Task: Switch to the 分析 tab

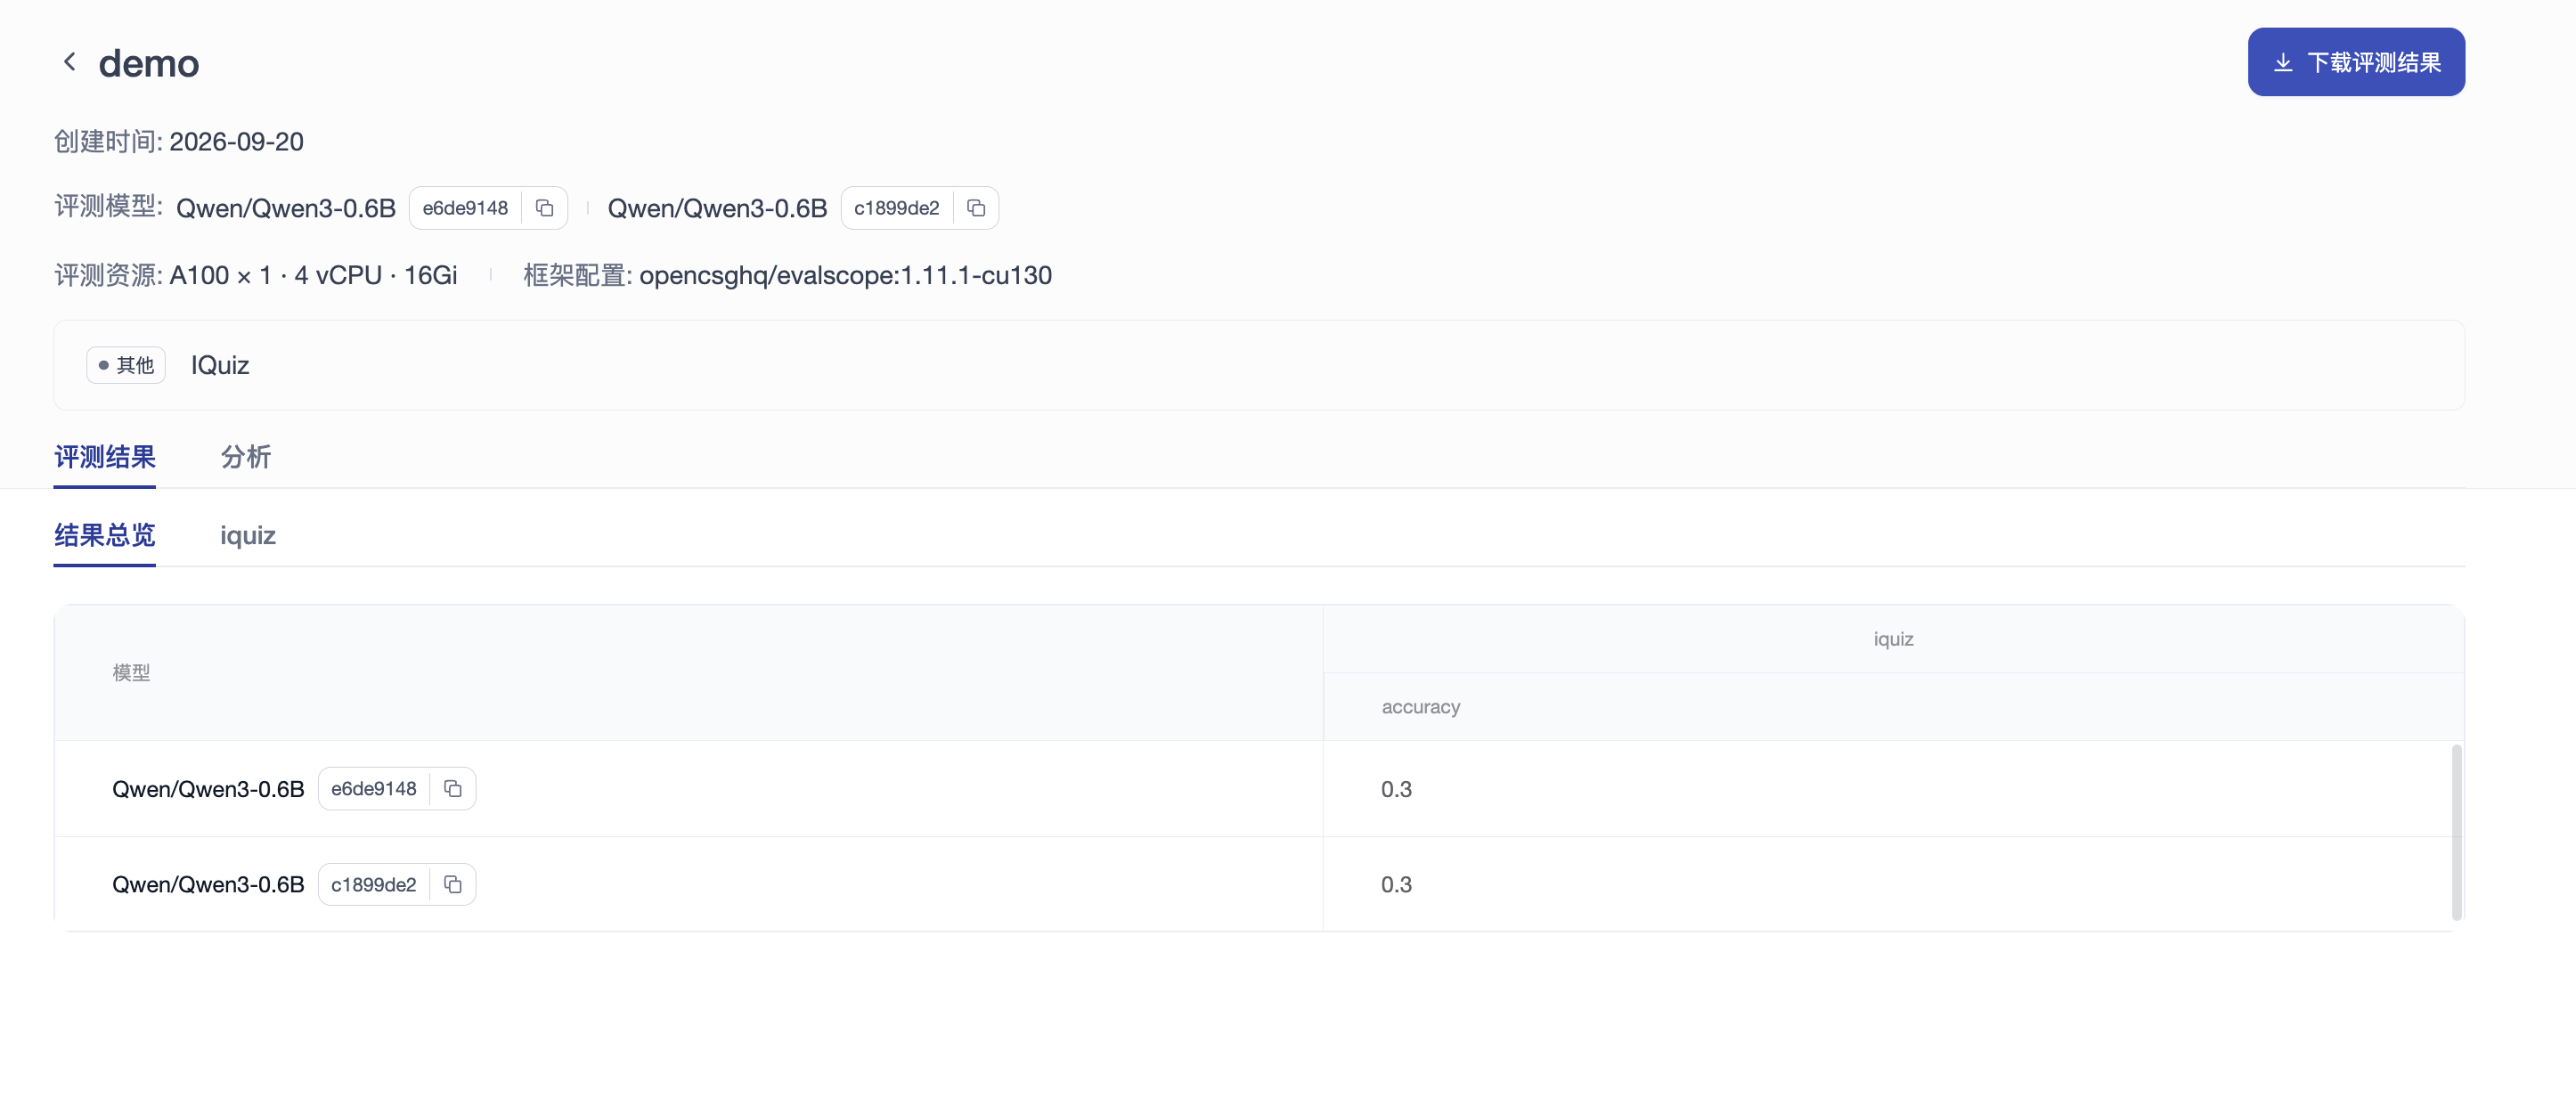Action: pyautogui.click(x=246, y=457)
